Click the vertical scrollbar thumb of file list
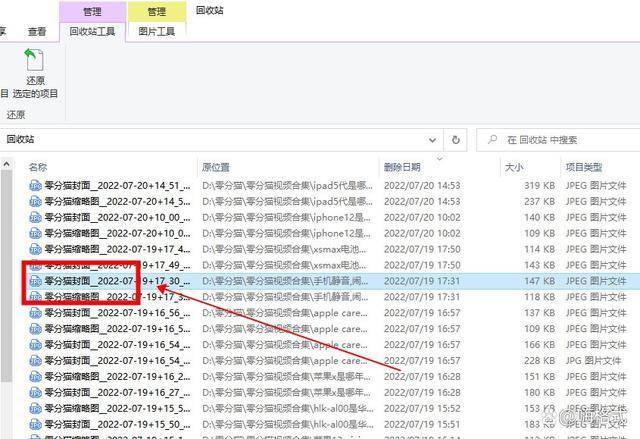 coord(7,275)
